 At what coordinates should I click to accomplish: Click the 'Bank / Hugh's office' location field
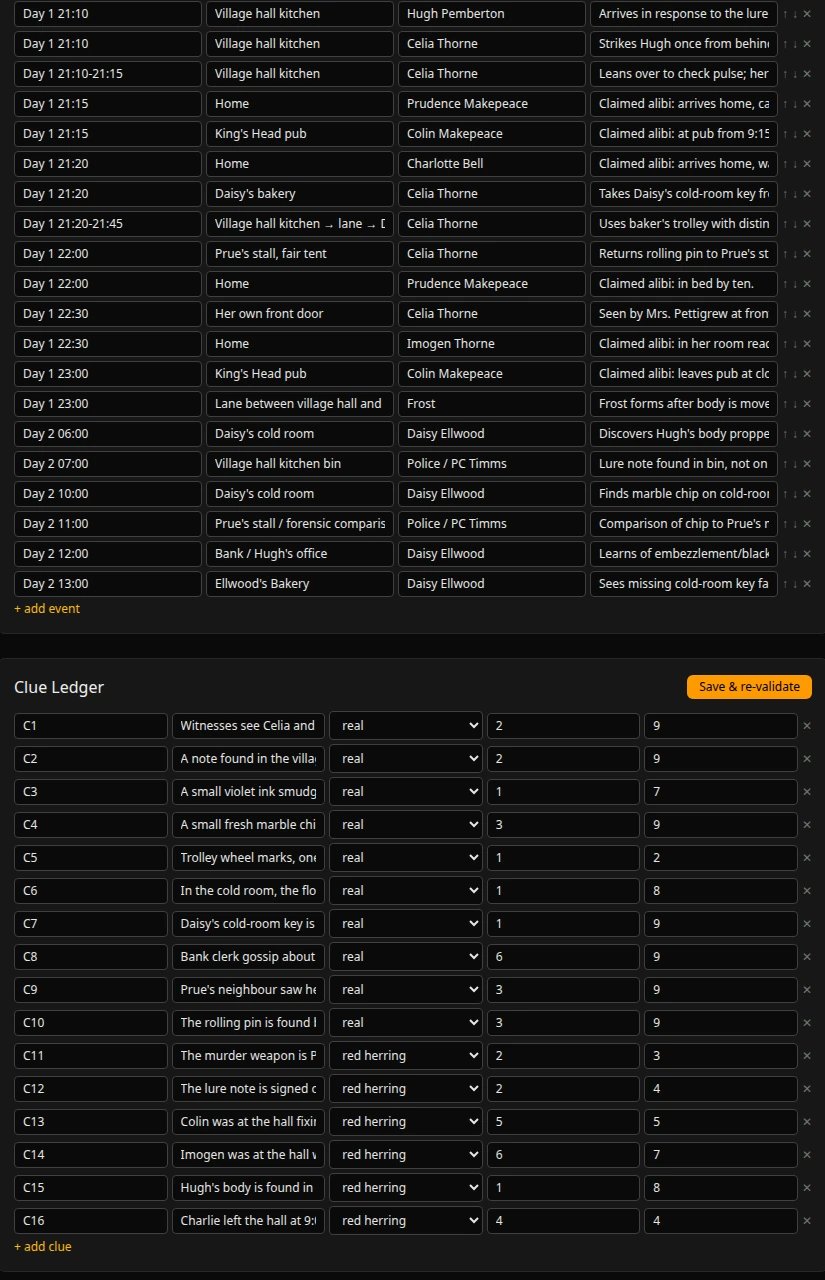300,554
